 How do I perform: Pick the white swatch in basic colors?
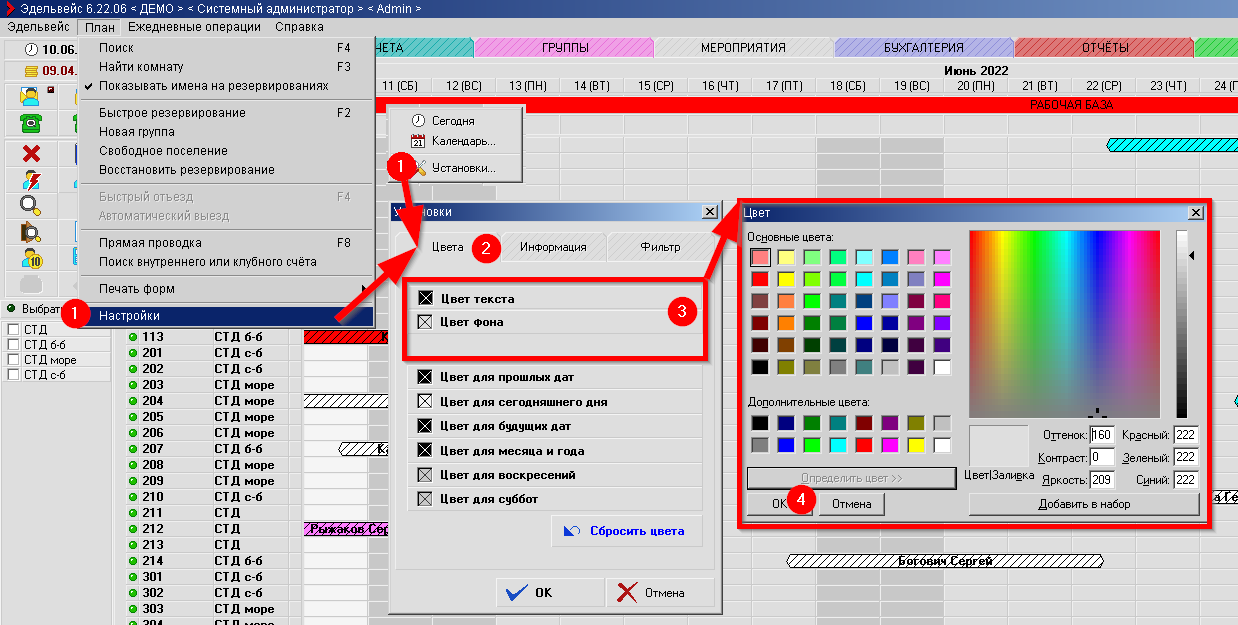tap(941, 367)
